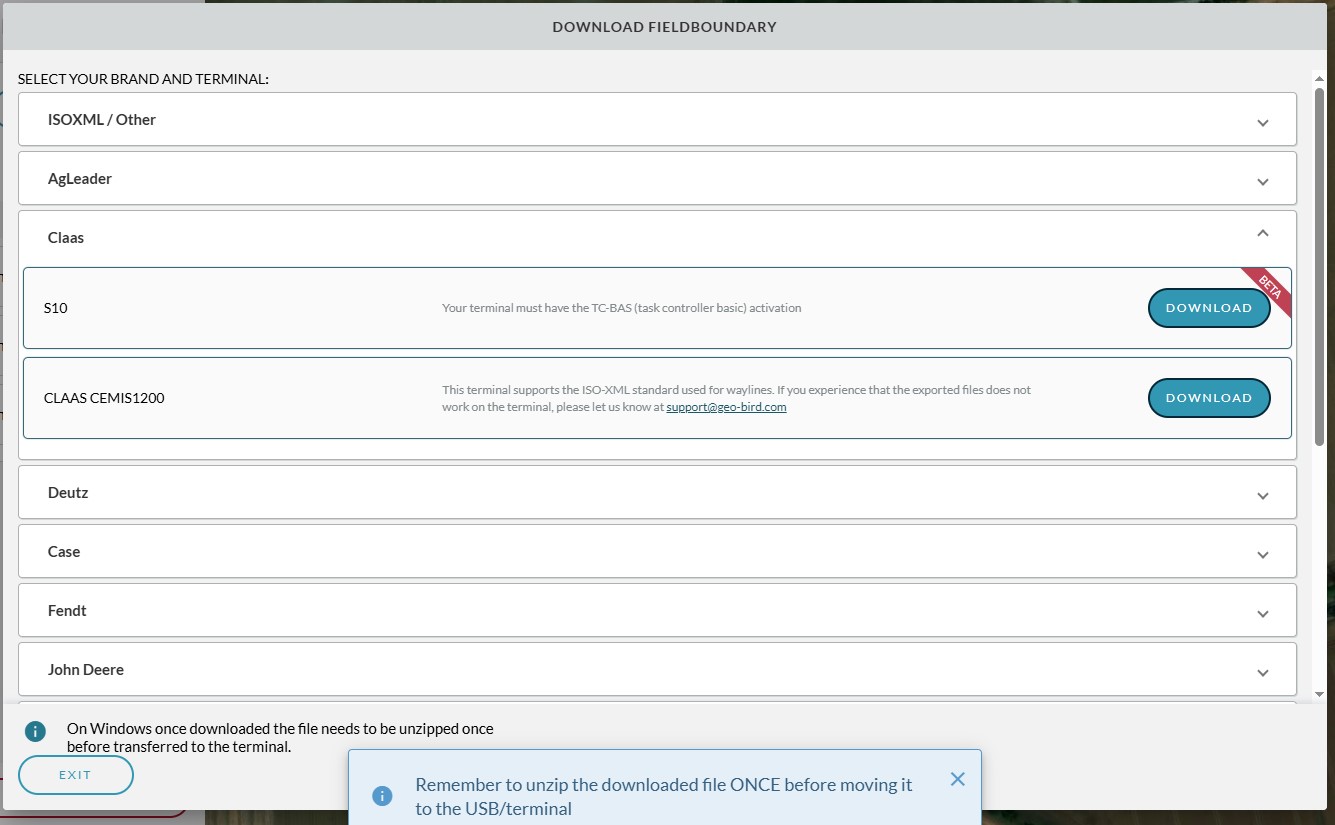Download field boundary for S10 terminal
Image resolution: width=1335 pixels, height=825 pixels.
1209,308
